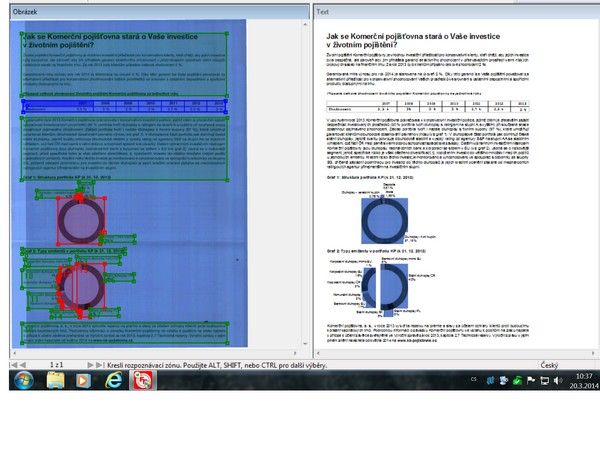Image resolution: width=600 pixels, height=450 pixels.
Task: Click the volume speaker tray icon
Action: (558, 380)
